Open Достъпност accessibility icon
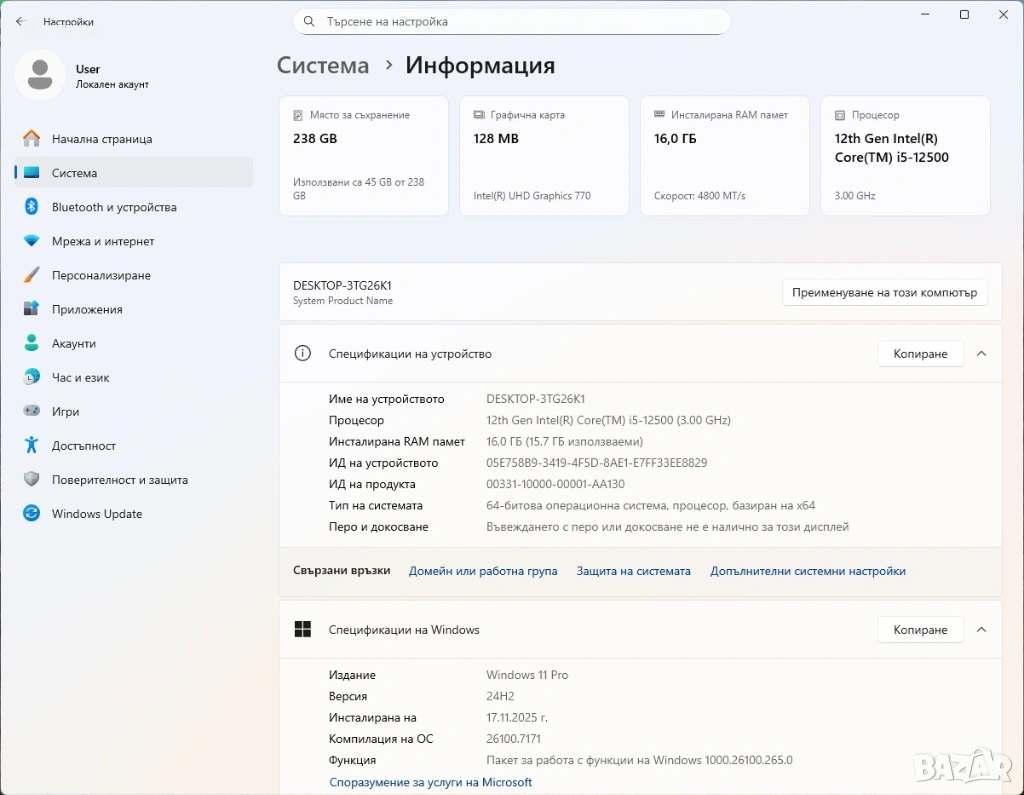Screen dimensions: 1024x795 coord(32,445)
